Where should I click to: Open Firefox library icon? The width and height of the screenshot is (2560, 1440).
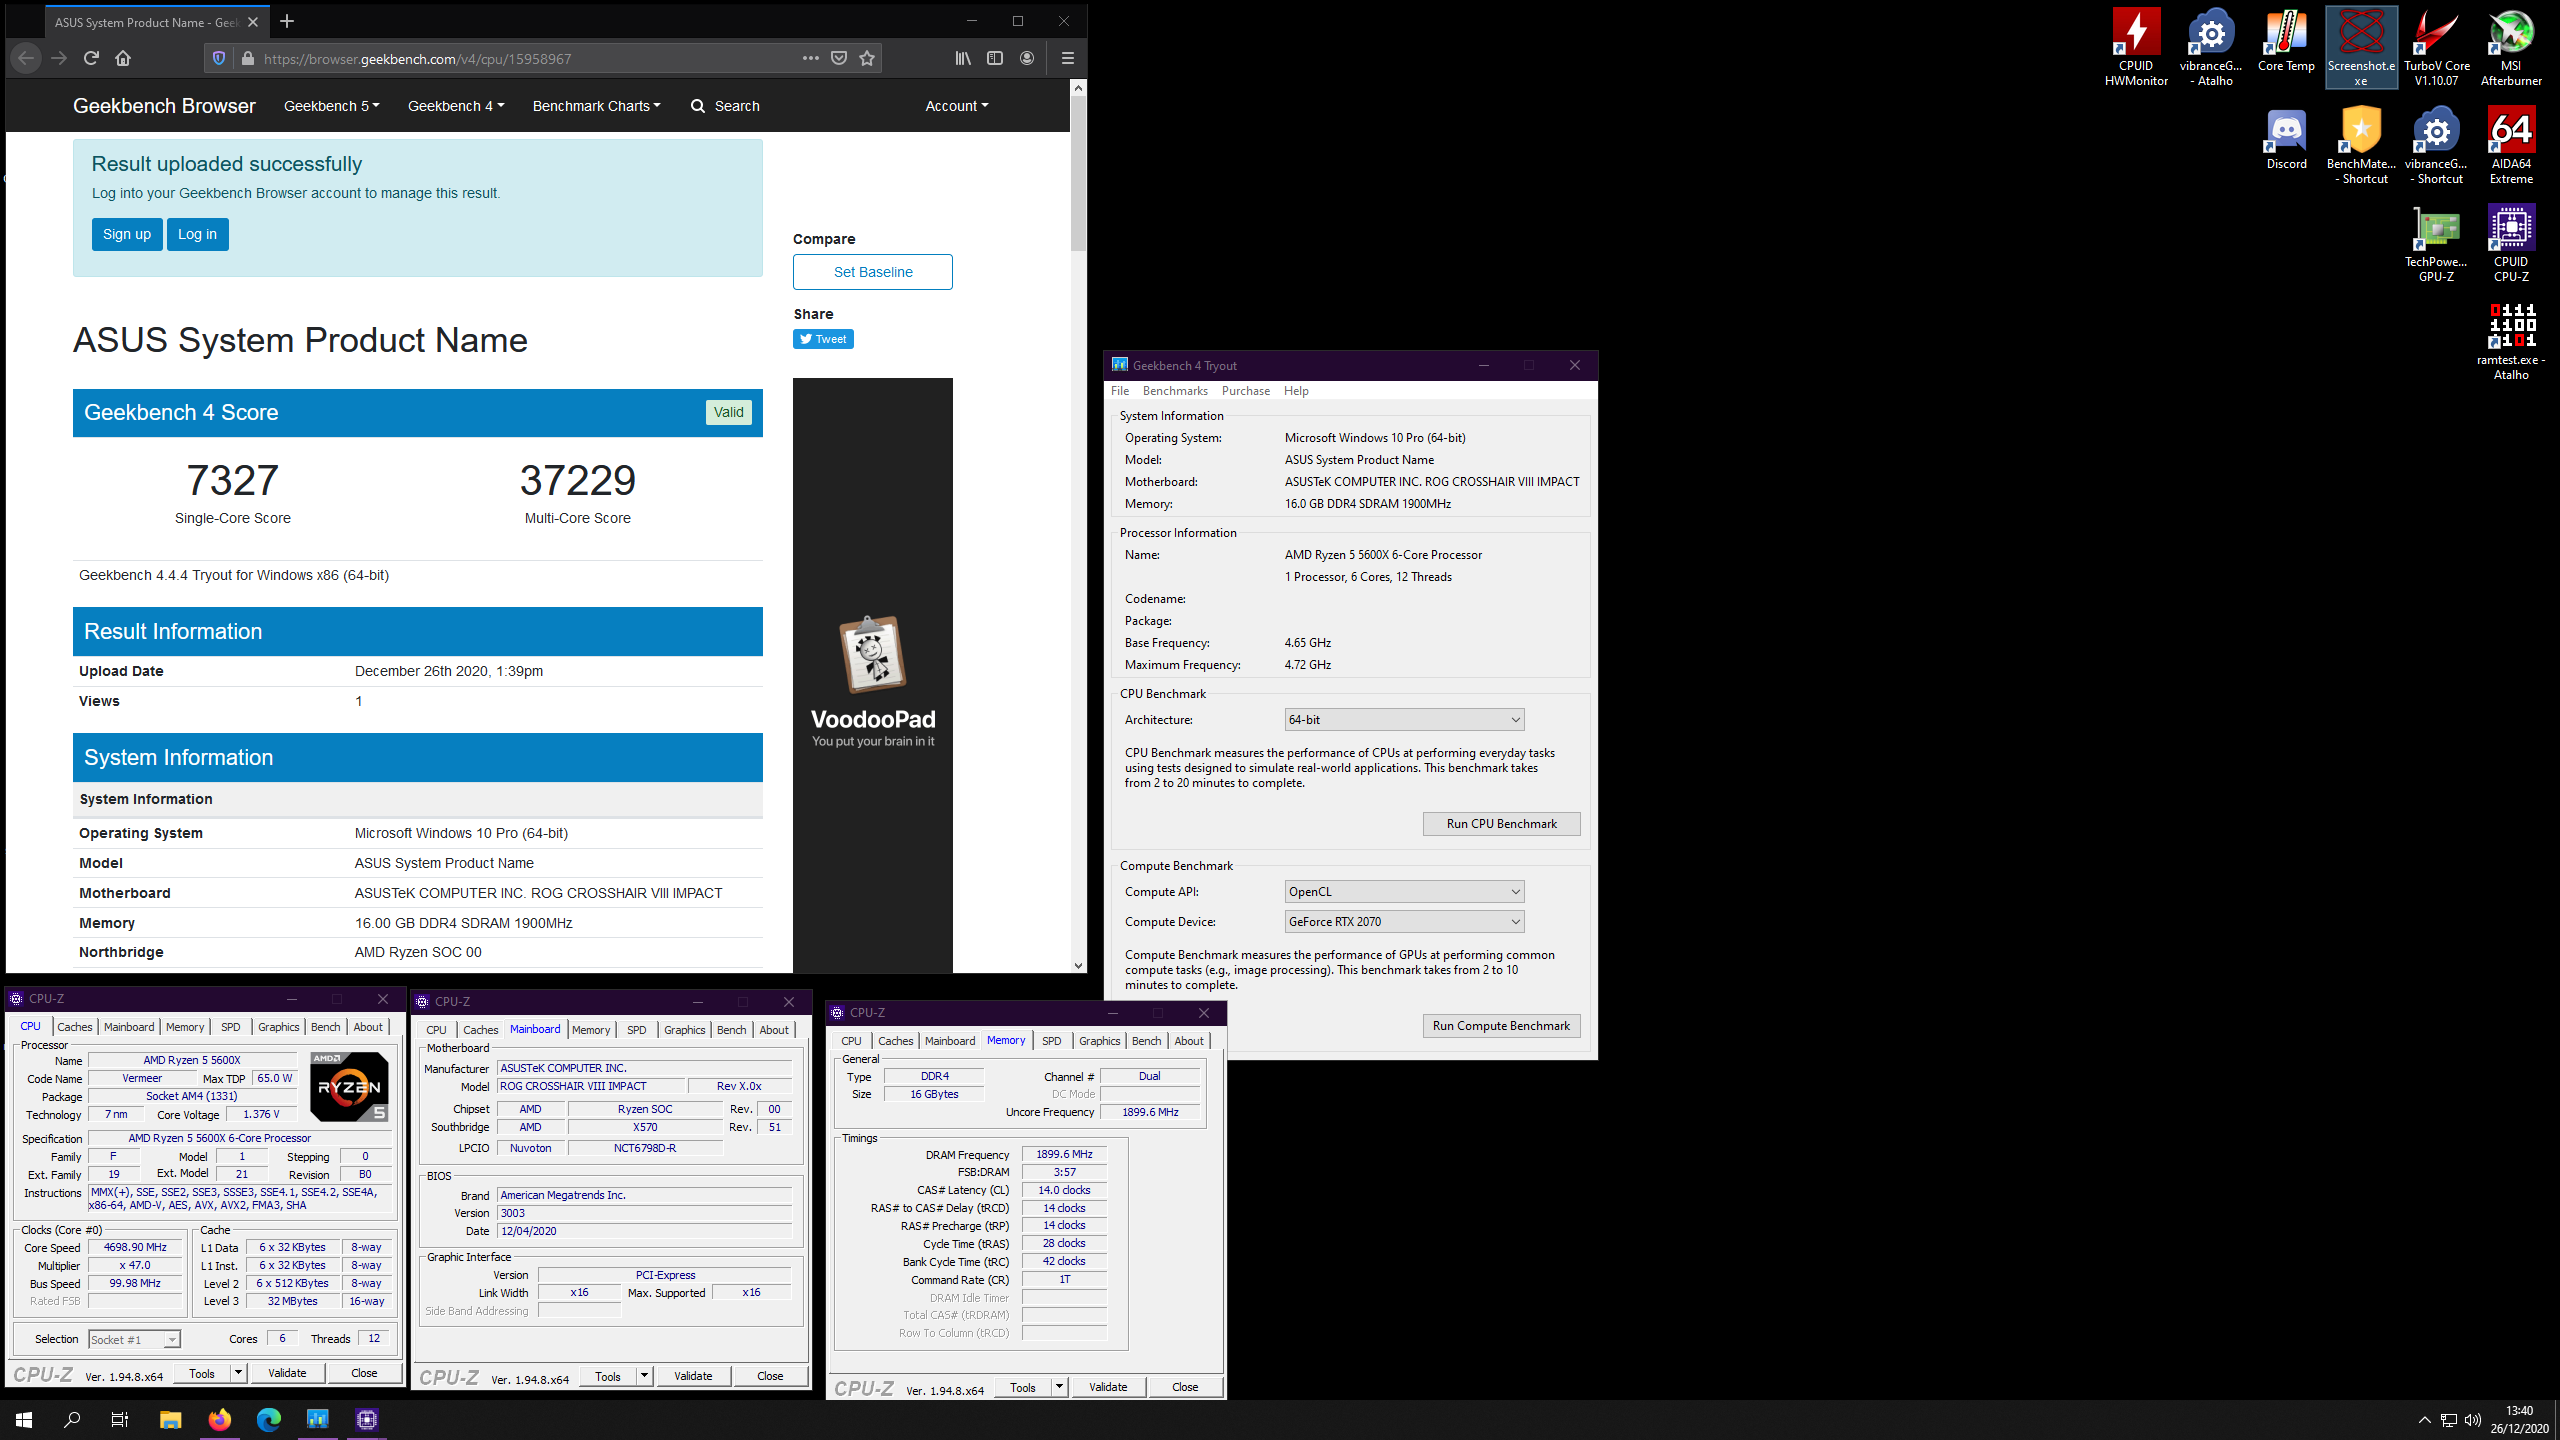click(963, 58)
